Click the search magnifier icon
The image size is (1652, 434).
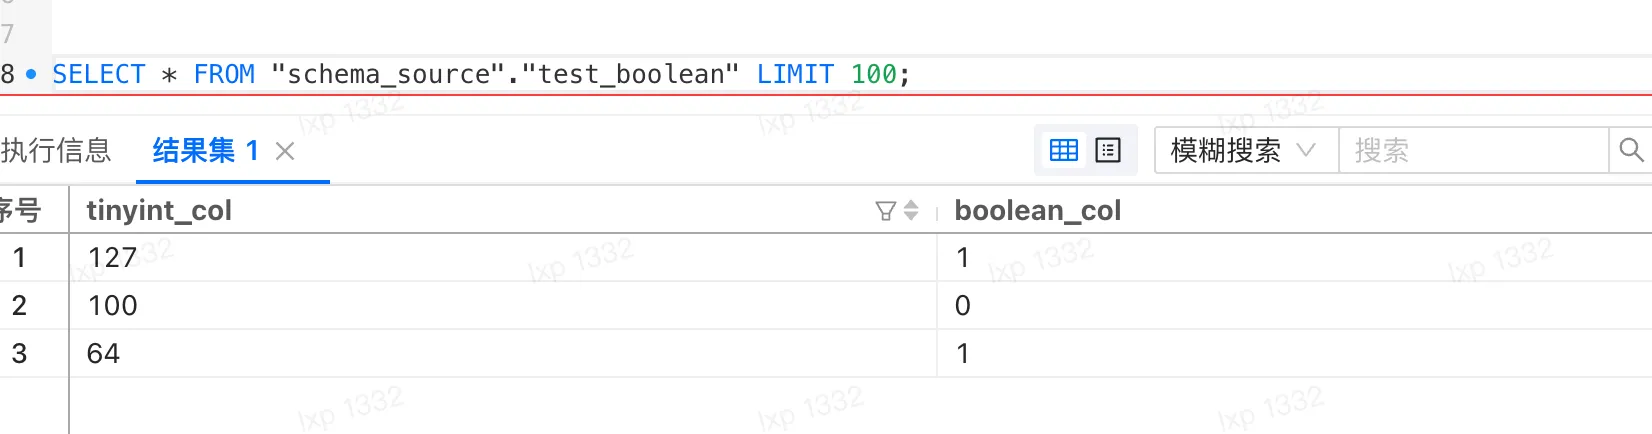(1631, 150)
